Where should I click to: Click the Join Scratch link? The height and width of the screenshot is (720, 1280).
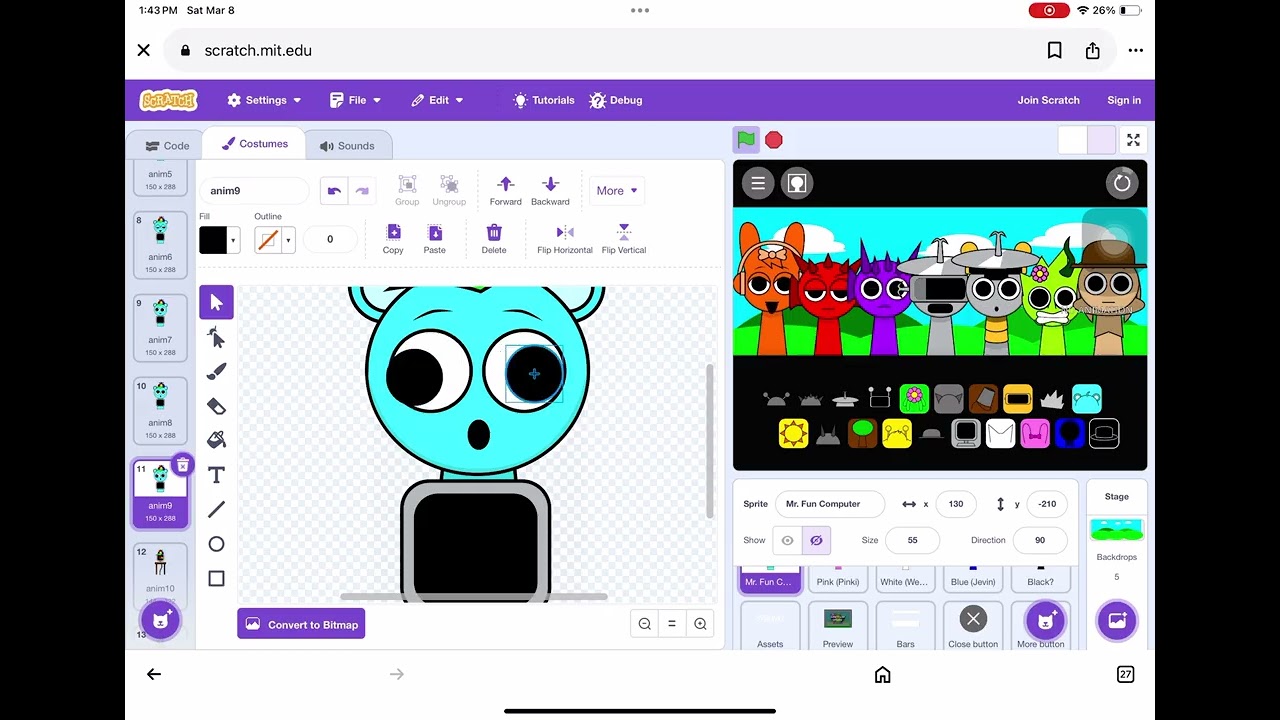click(1048, 100)
